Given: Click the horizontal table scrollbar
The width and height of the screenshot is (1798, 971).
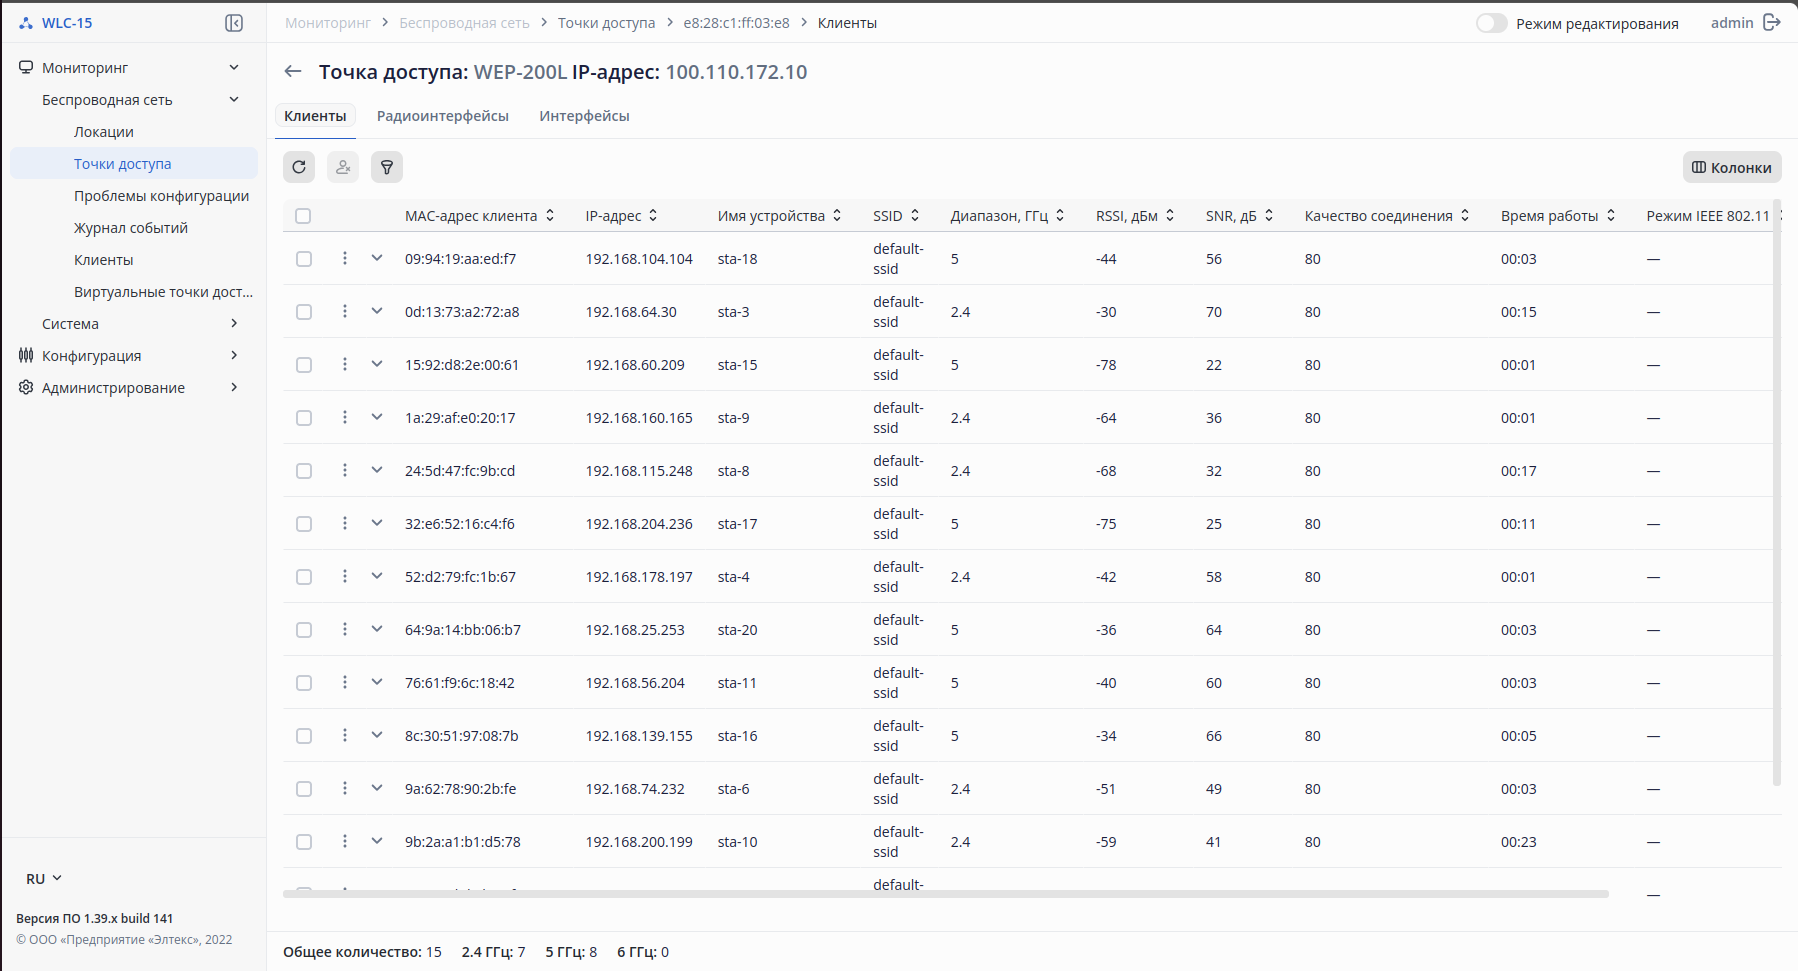Looking at the screenshot, I should (x=946, y=894).
